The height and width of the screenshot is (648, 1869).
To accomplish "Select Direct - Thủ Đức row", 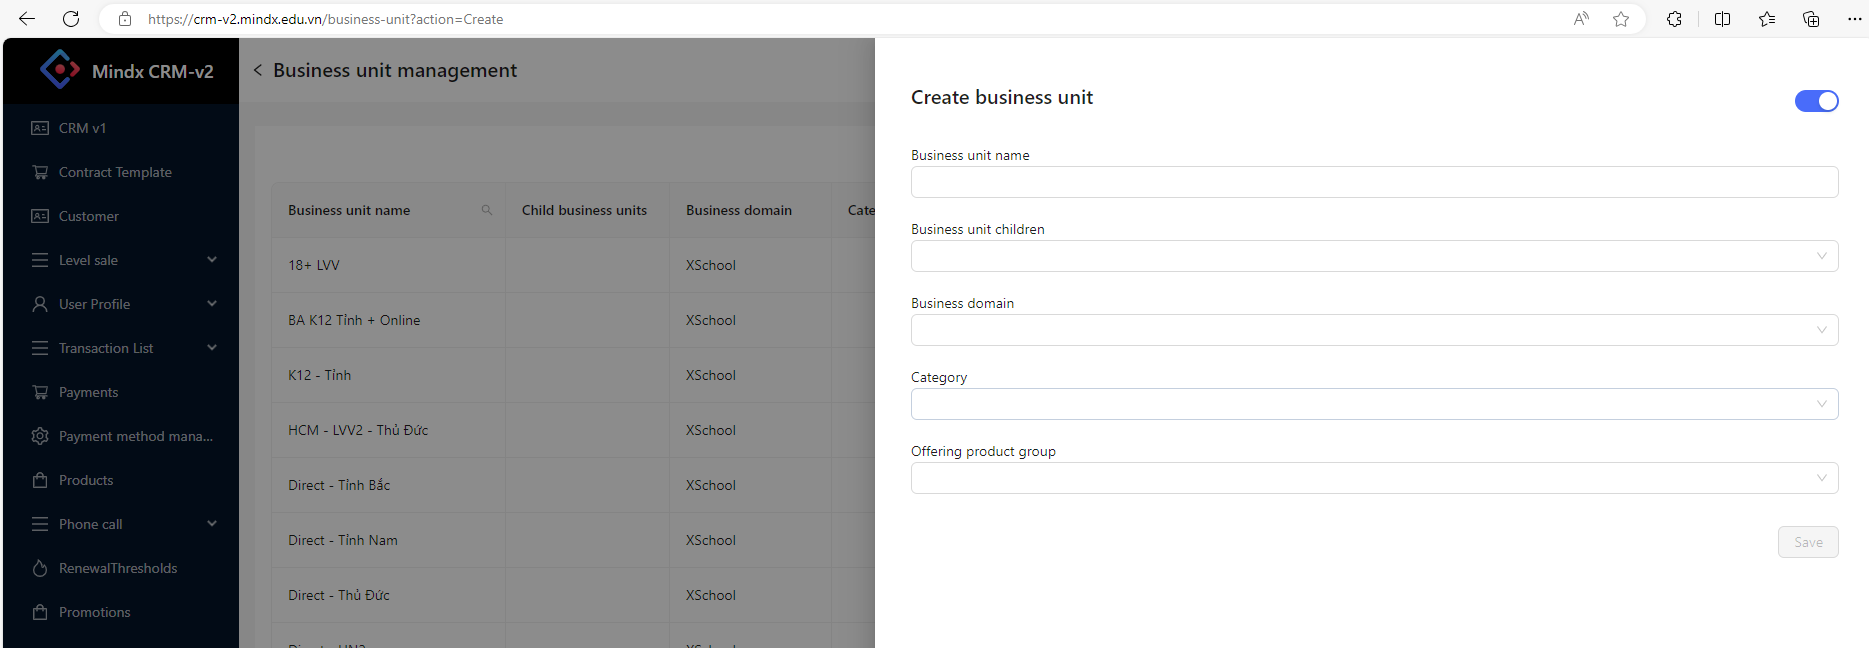I will [x=573, y=595].
